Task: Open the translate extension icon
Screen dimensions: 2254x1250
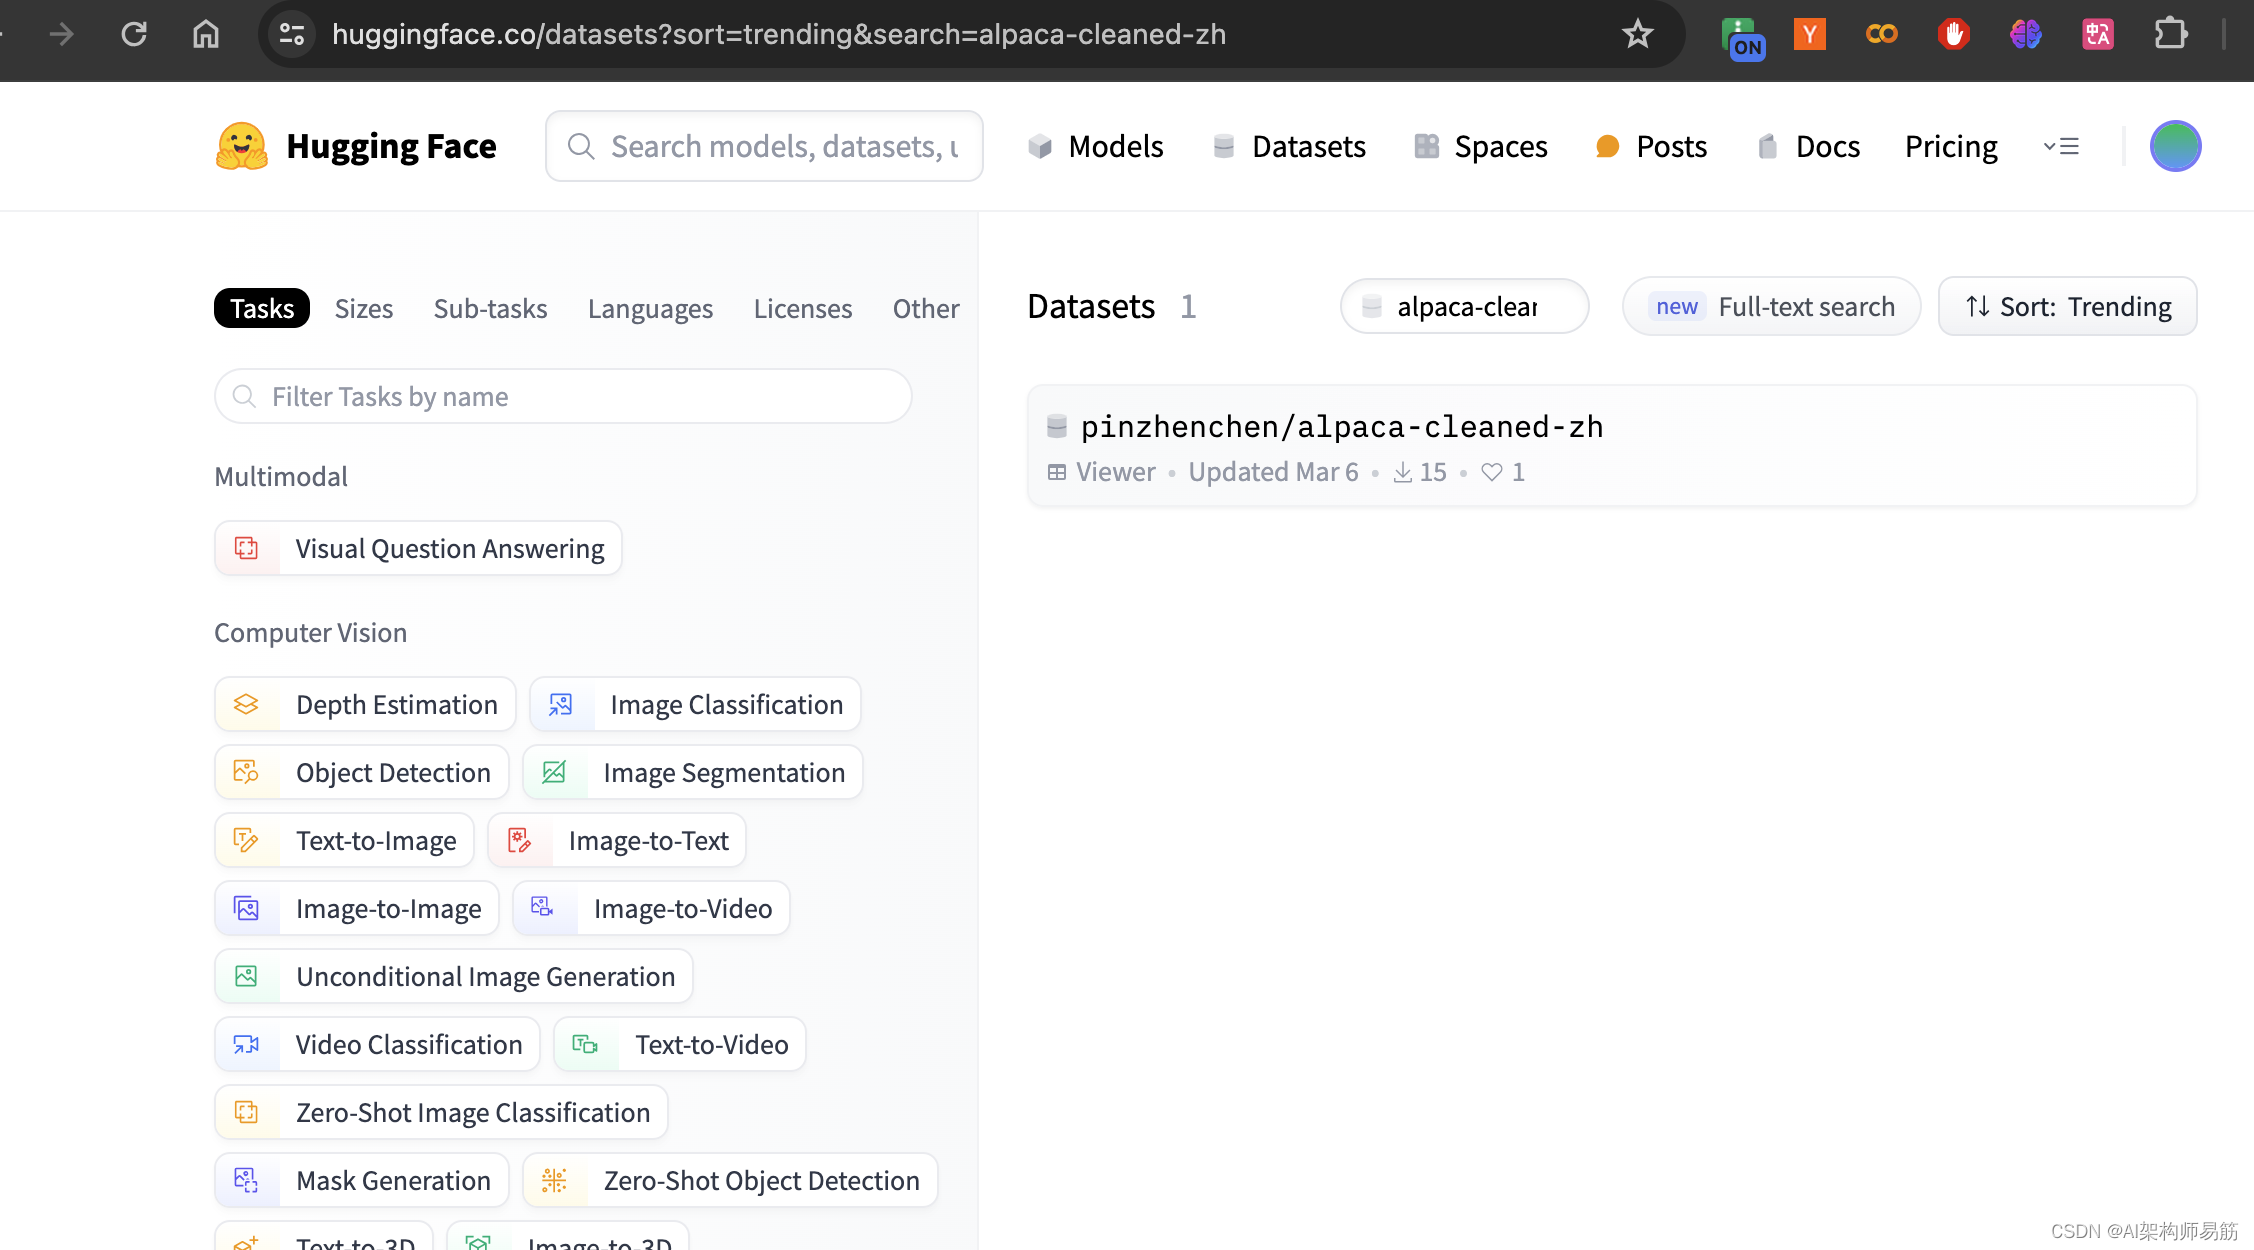Action: point(2098,34)
